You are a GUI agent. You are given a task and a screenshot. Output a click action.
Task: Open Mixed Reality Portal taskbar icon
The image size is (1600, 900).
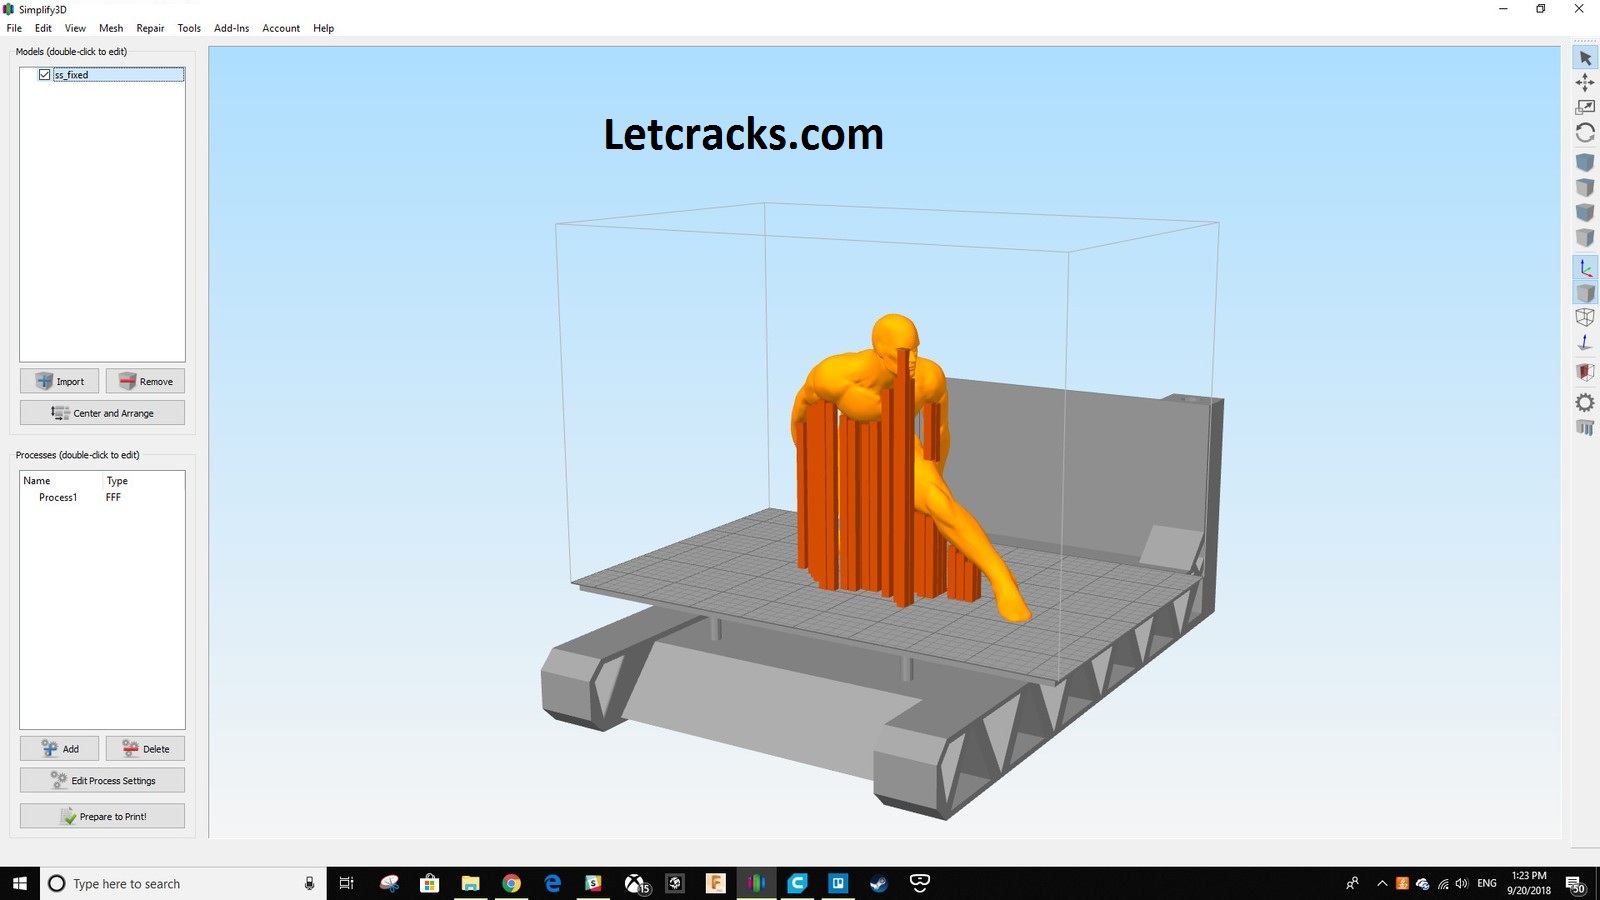click(920, 883)
